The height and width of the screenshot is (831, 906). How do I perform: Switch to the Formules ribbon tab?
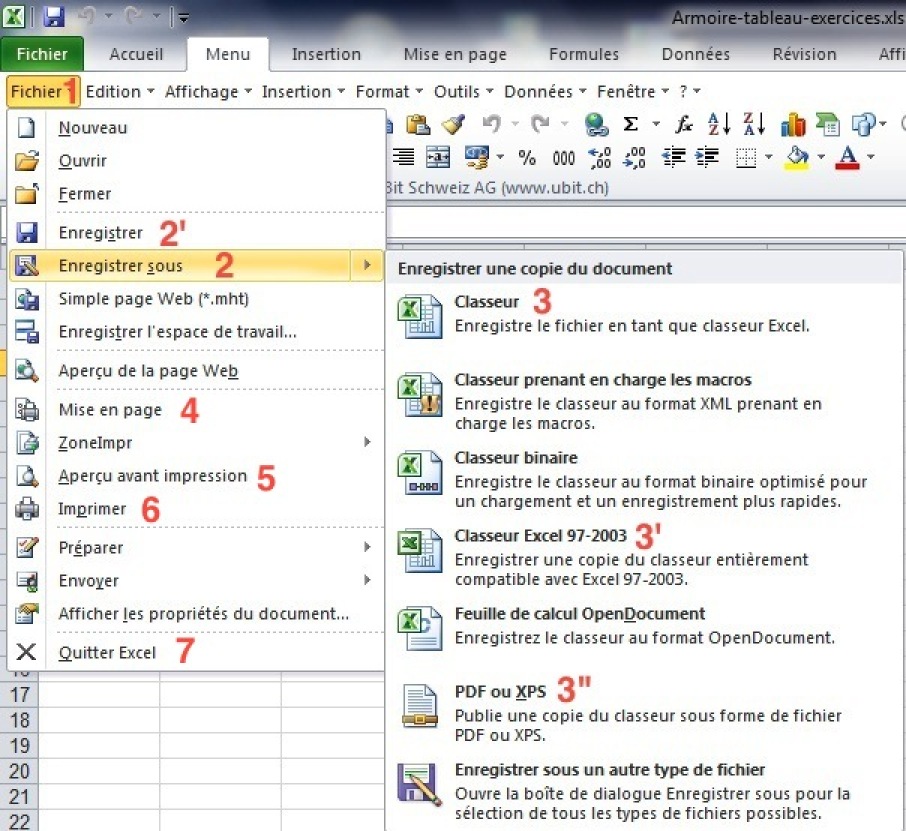click(x=584, y=54)
